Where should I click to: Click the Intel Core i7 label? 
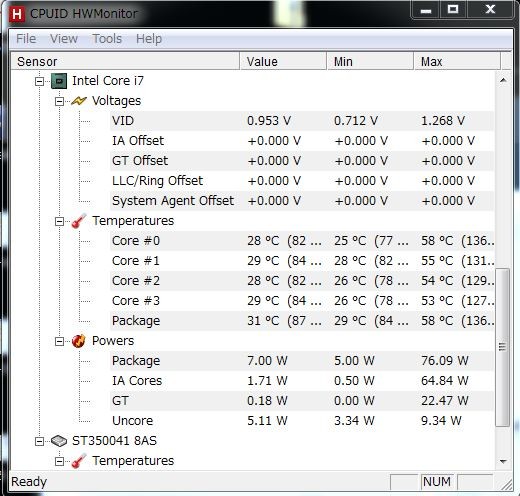click(108, 81)
